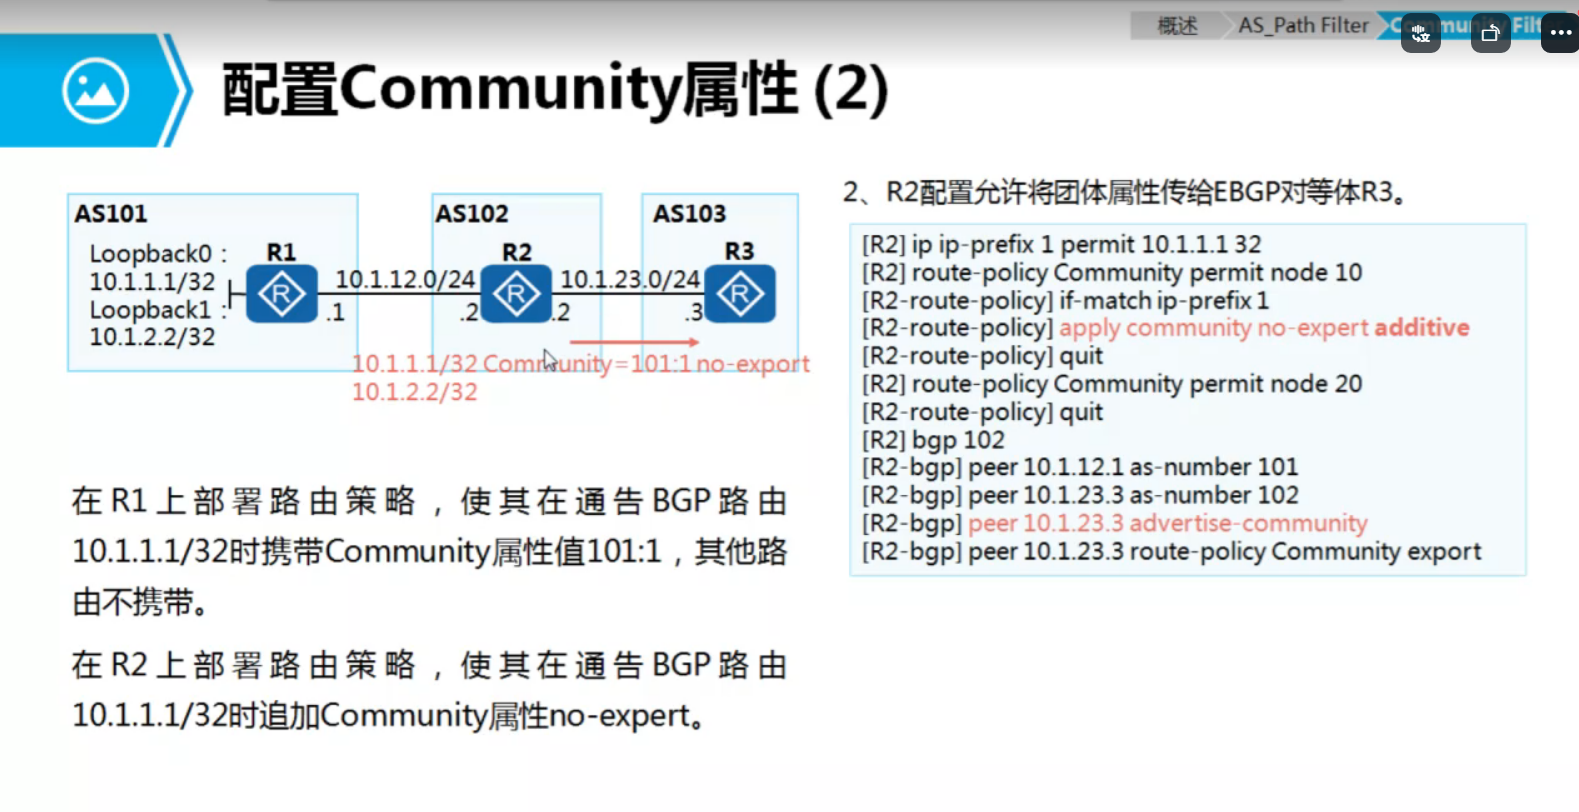Screen dimensions: 1579x812
Task: Click the line '[R2] bgp 102'
Action: pos(934,440)
